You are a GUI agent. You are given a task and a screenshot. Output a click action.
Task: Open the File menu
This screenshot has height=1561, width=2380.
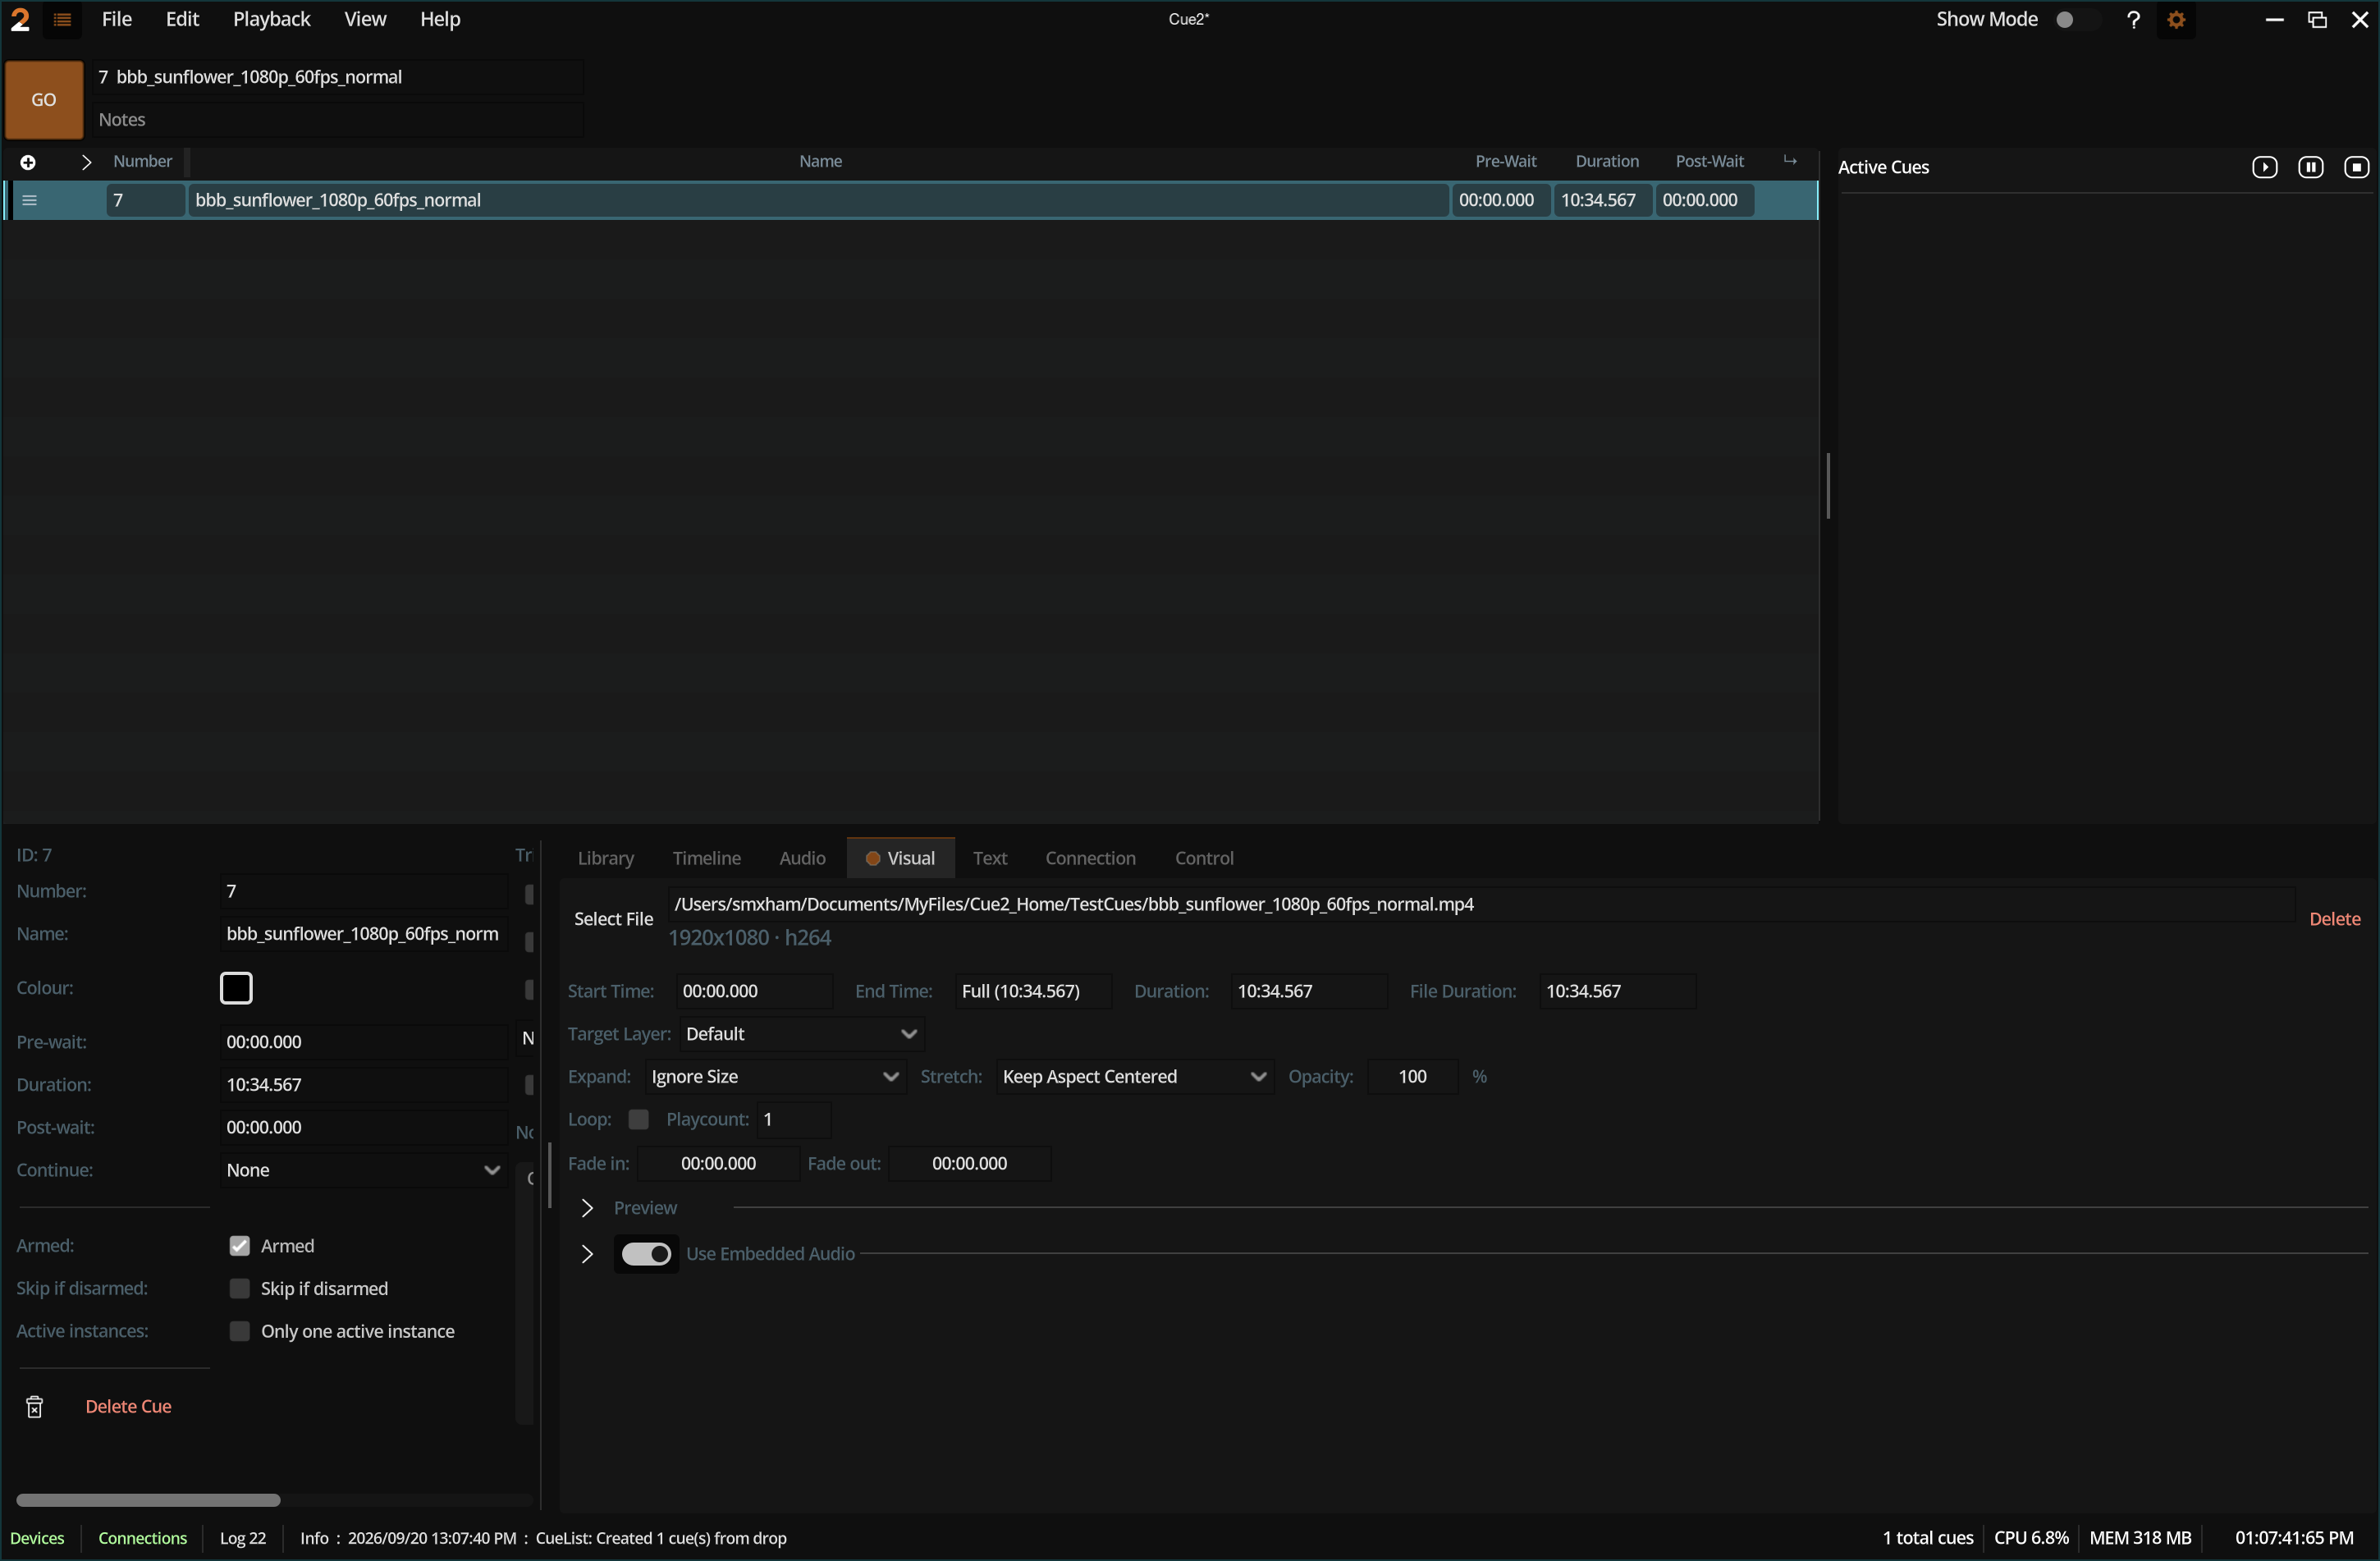(116, 19)
